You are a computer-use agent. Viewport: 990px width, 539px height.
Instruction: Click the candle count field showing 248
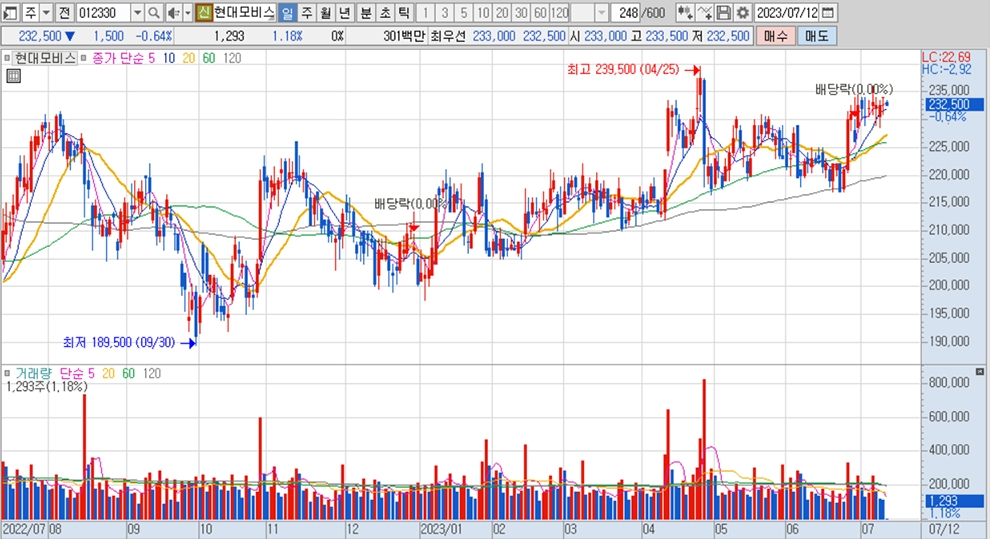click(x=626, y=12)
